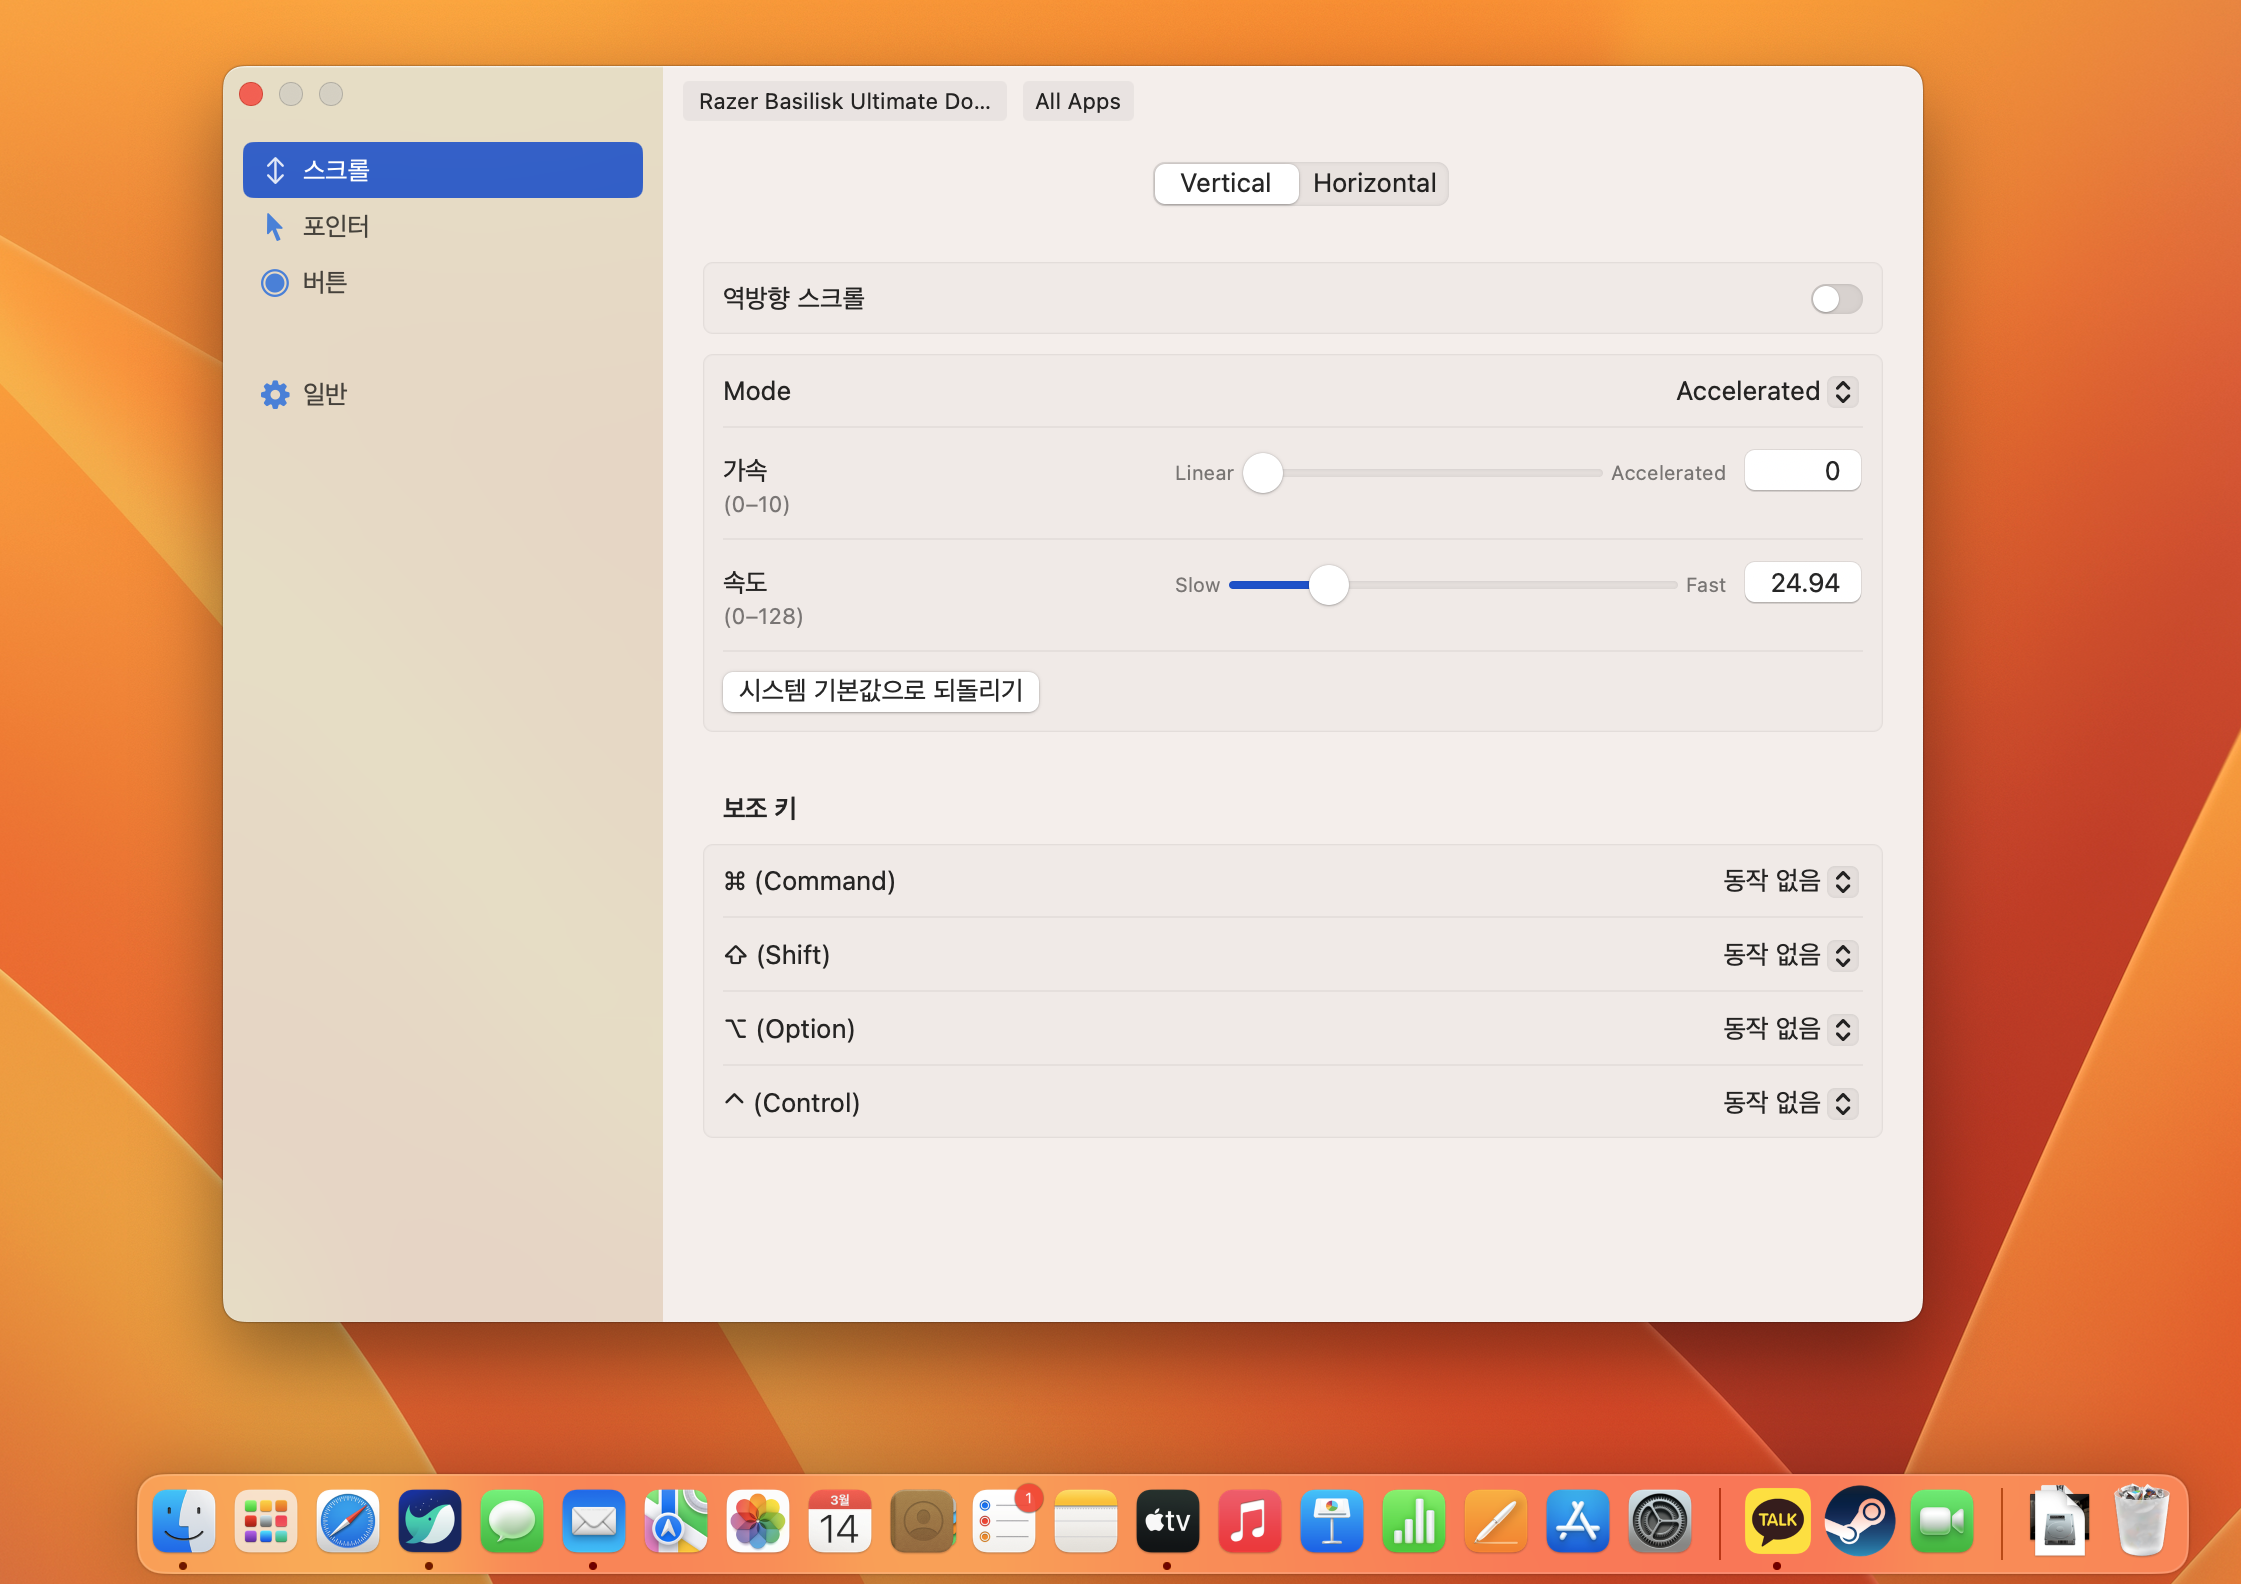This screenshot has height=1584, width=2241.
Task: Expand the Control modifier key dropdown
Action: point(1790,1103)
